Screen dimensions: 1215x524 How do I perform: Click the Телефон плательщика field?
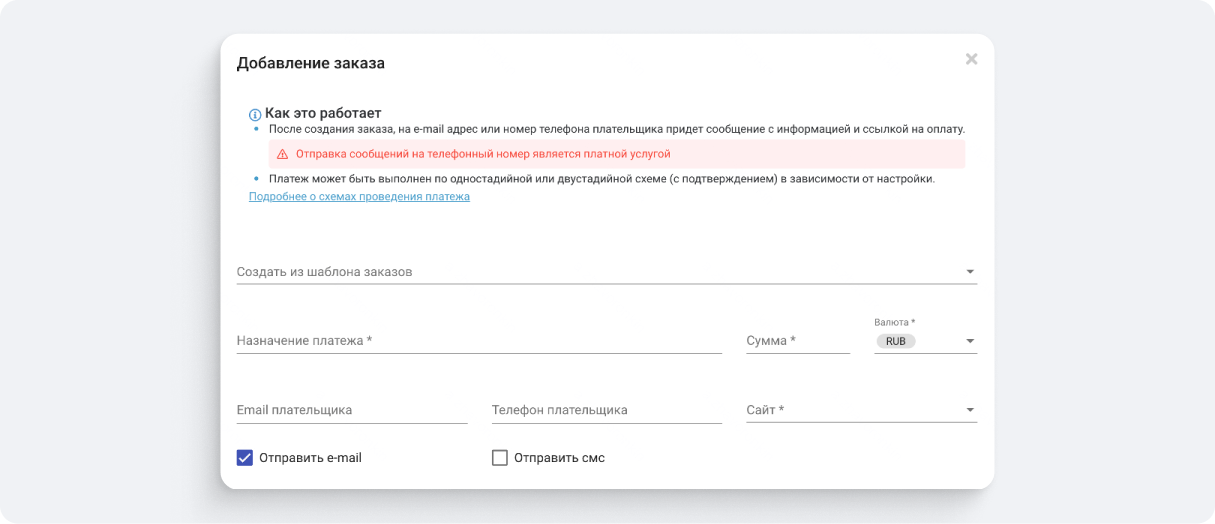pyautogui.click(x=606, y=410)
